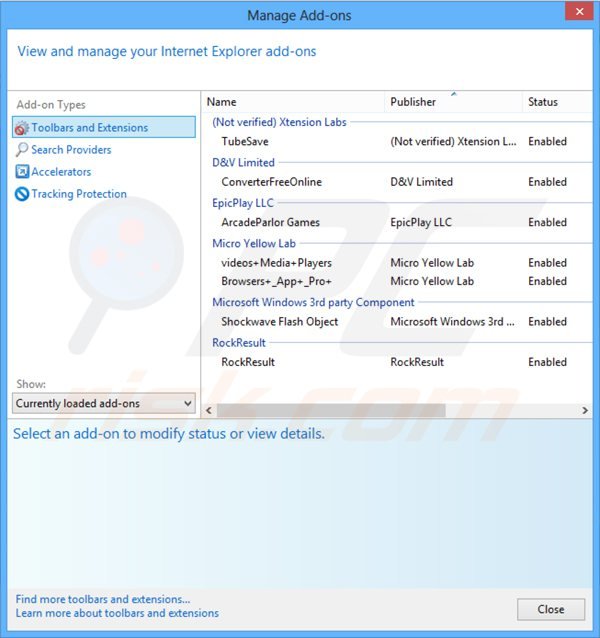
Task: Click the Search Providers magnifier icon
Action: [x=22, y=150]
